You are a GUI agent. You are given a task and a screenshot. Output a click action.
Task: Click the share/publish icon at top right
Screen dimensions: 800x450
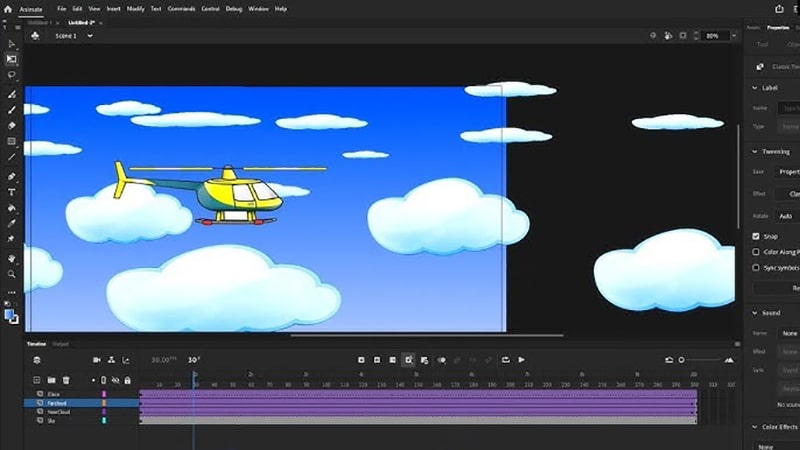pos(779,9)
